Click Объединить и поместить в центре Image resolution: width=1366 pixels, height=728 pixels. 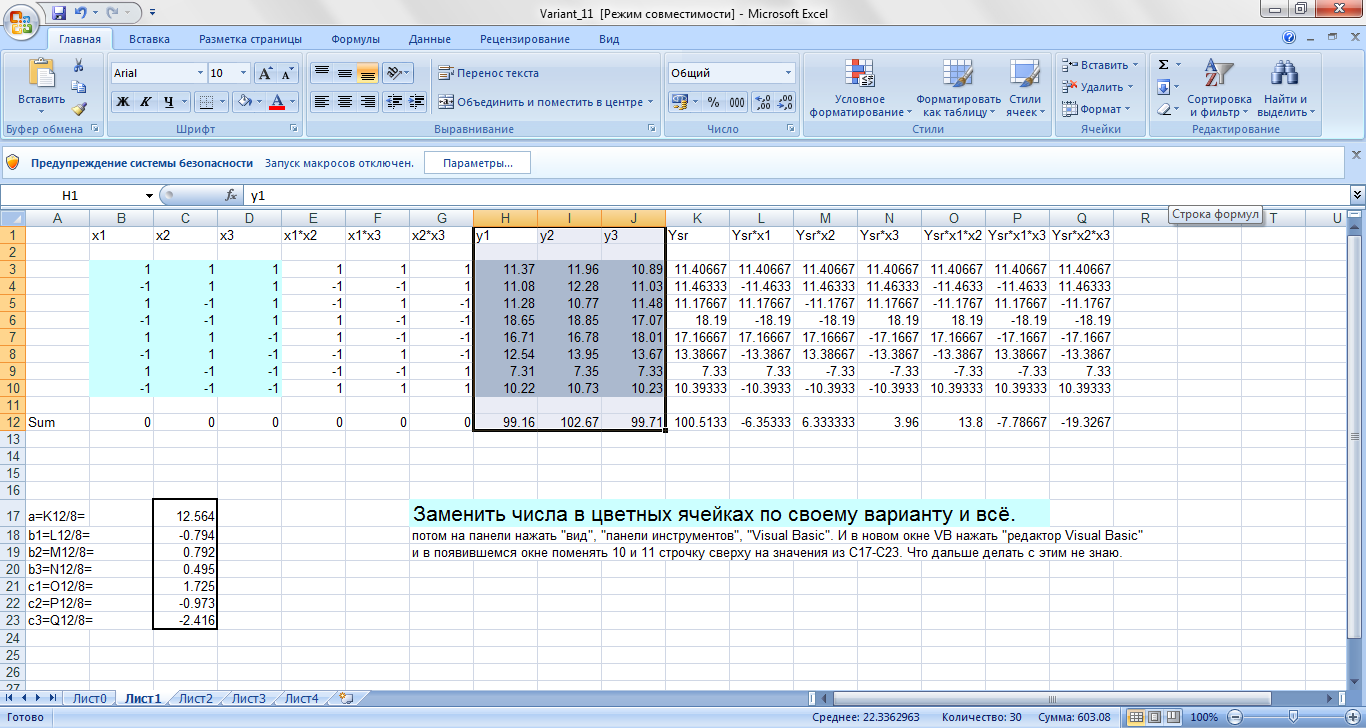tap(545, 102)
